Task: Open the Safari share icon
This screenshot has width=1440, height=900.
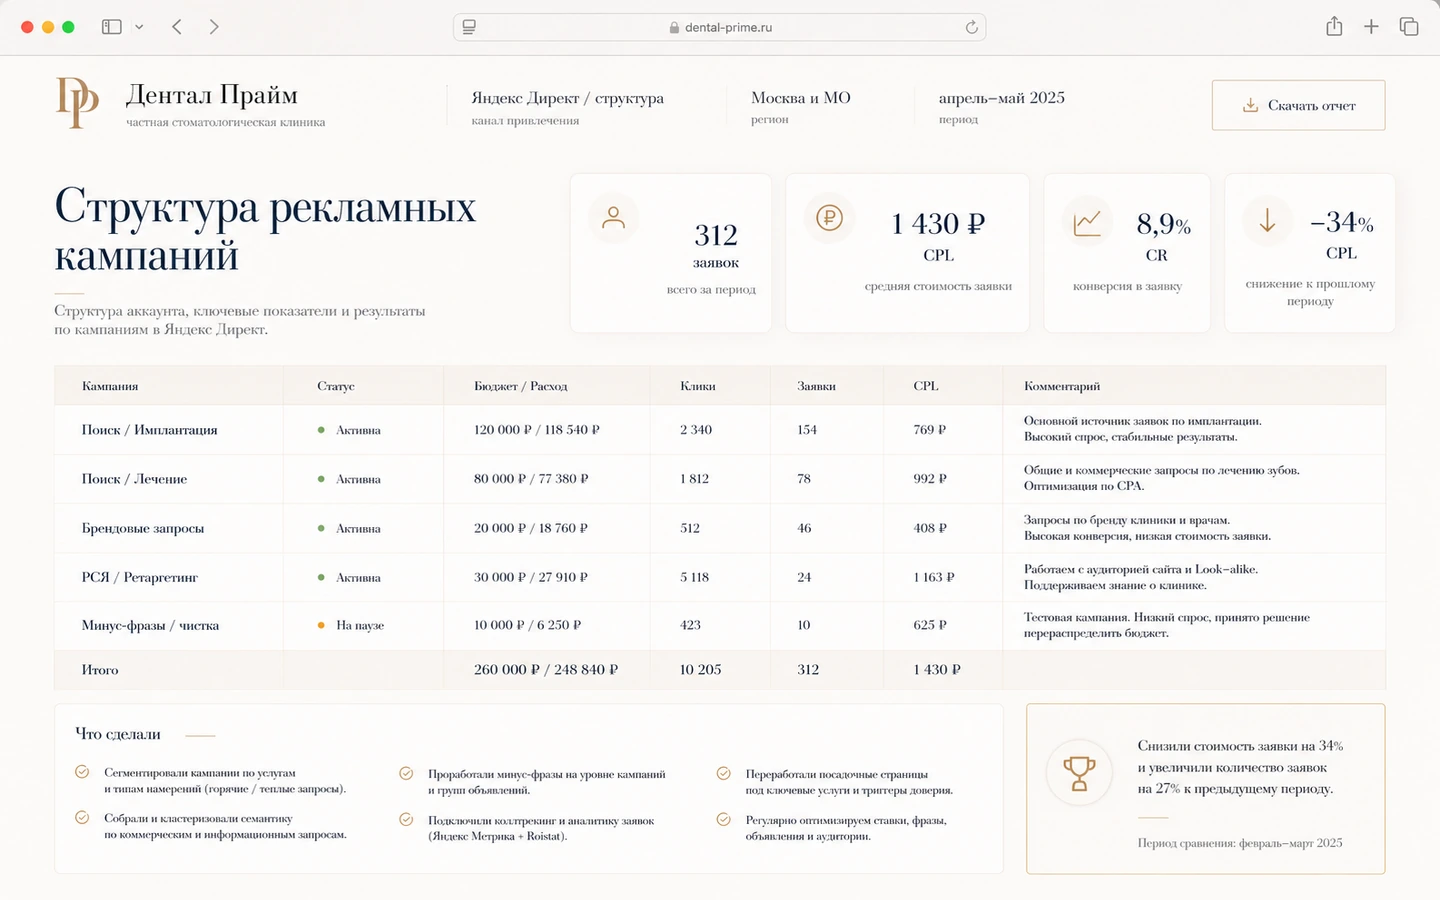Action: click(x=1334, y=27)
